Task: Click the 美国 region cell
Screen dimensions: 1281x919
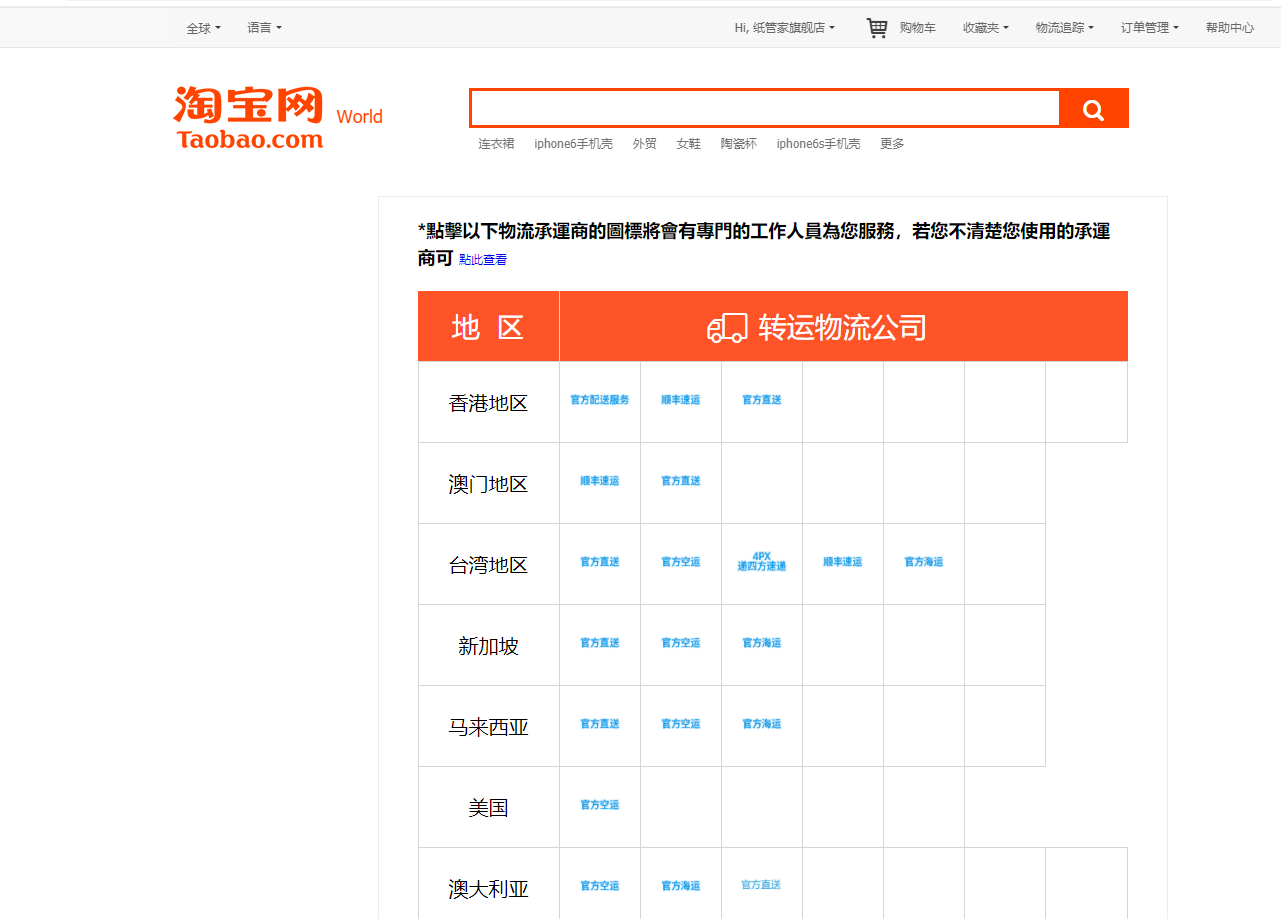Action: [489, 807]
